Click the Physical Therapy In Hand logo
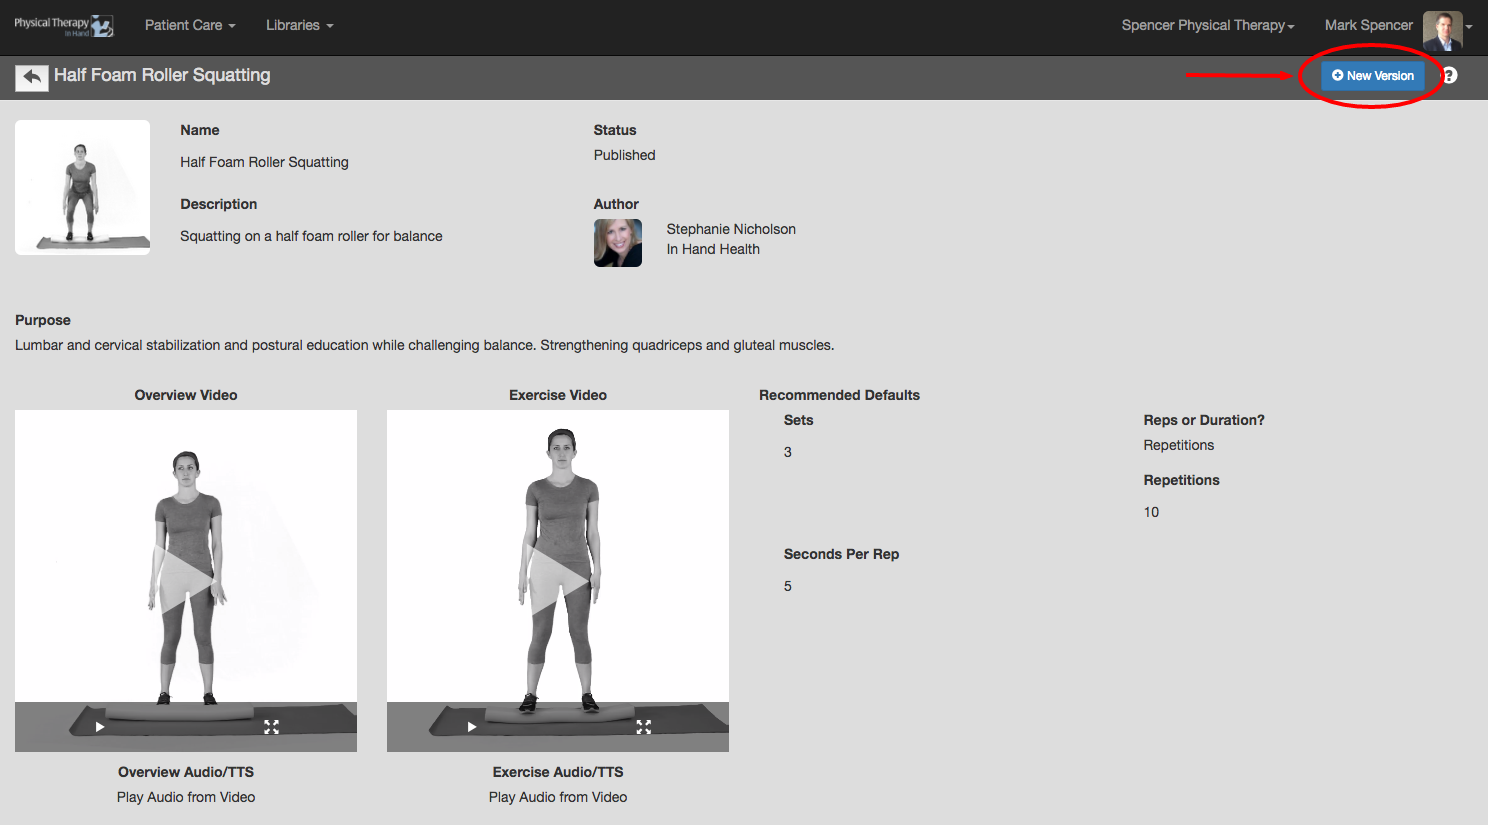The height and width of the screenshot is (825, 1488). [63, 26]
